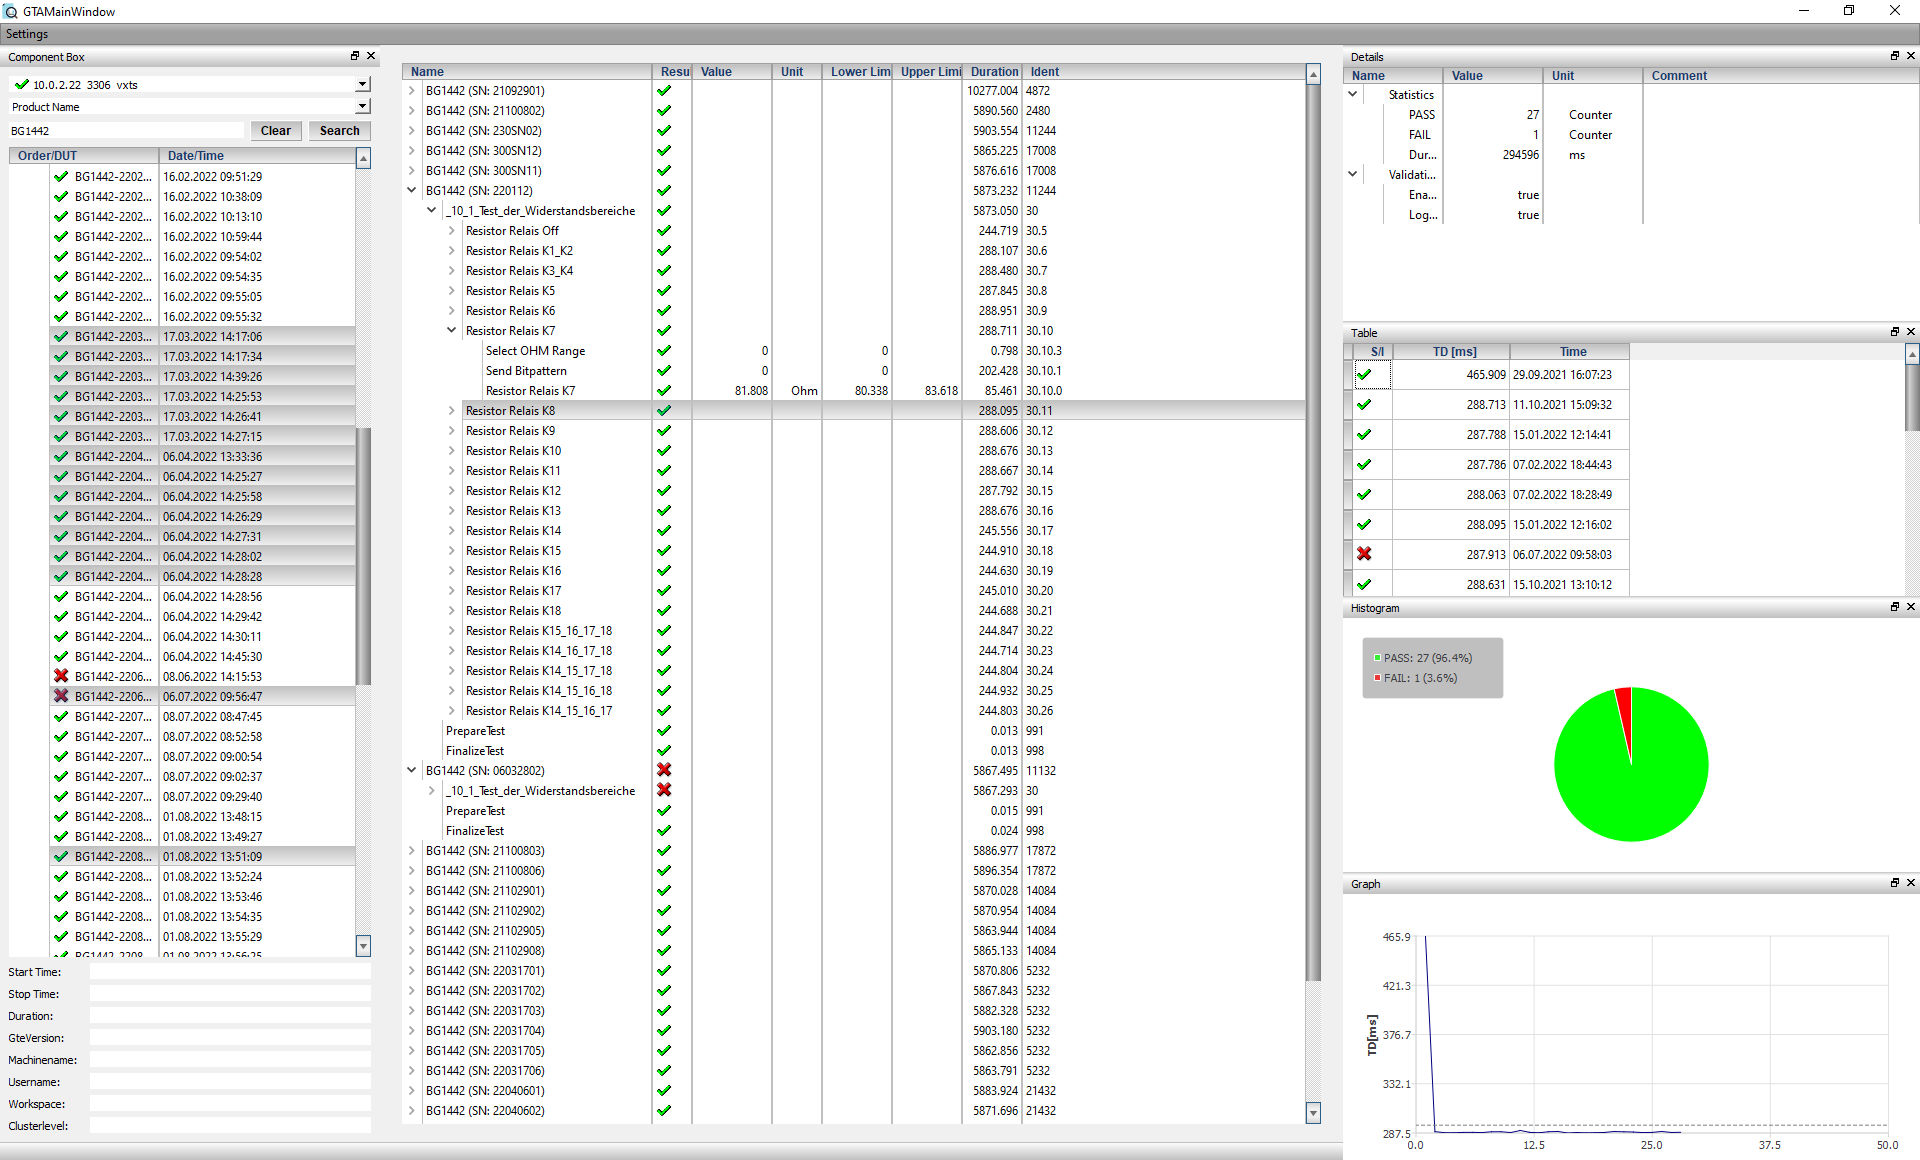Screen dimensions: 1920x1160
Task: Undock the Graph panel
Action: pos(1894,883)
